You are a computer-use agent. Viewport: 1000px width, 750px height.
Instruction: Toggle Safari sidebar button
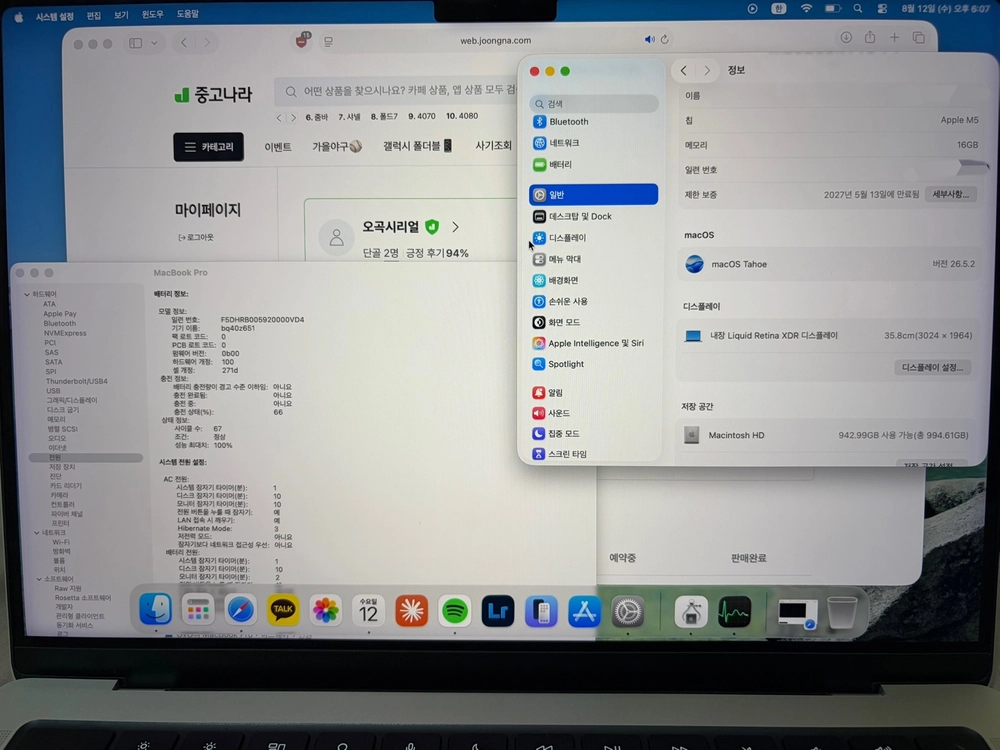click(x=135, y=43)
